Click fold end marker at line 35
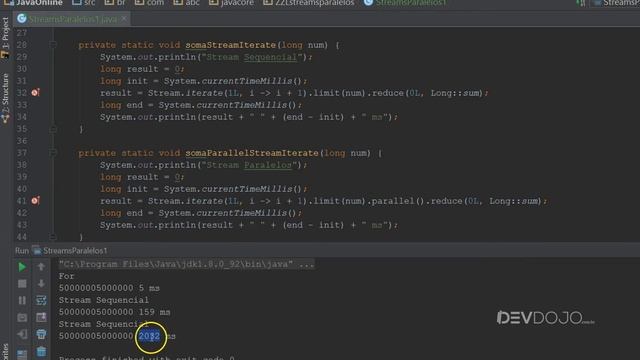The width and height of the screenshot is (640, 360). coord(53,129)
